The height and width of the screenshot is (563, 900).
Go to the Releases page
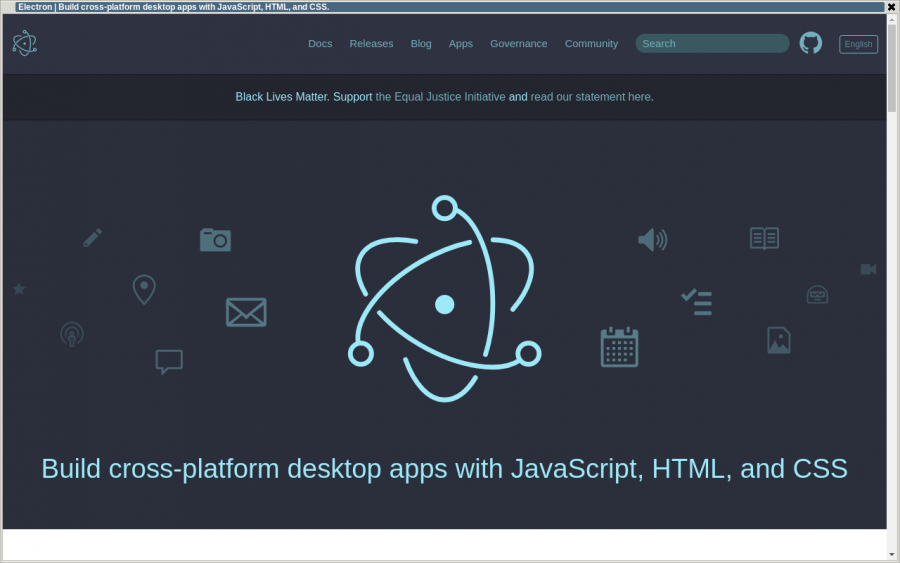click(x=371, y=43)
